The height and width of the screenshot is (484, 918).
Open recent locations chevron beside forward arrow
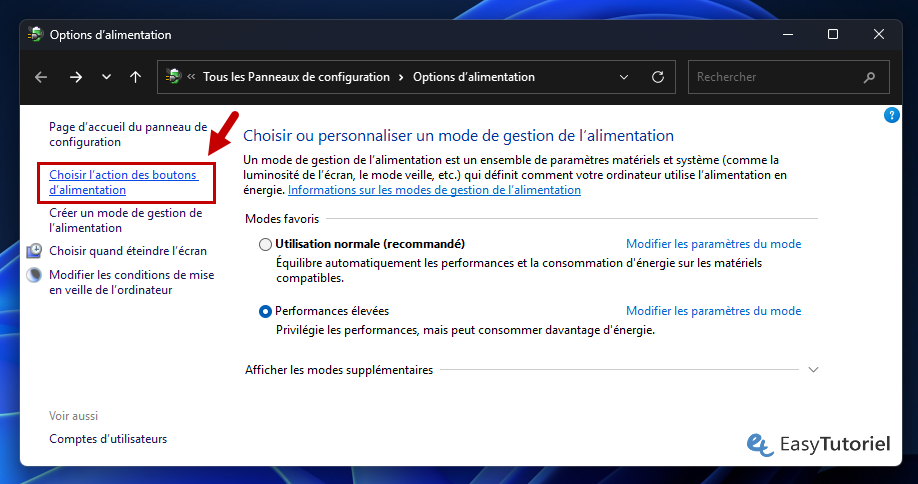[x=106, y=77]
